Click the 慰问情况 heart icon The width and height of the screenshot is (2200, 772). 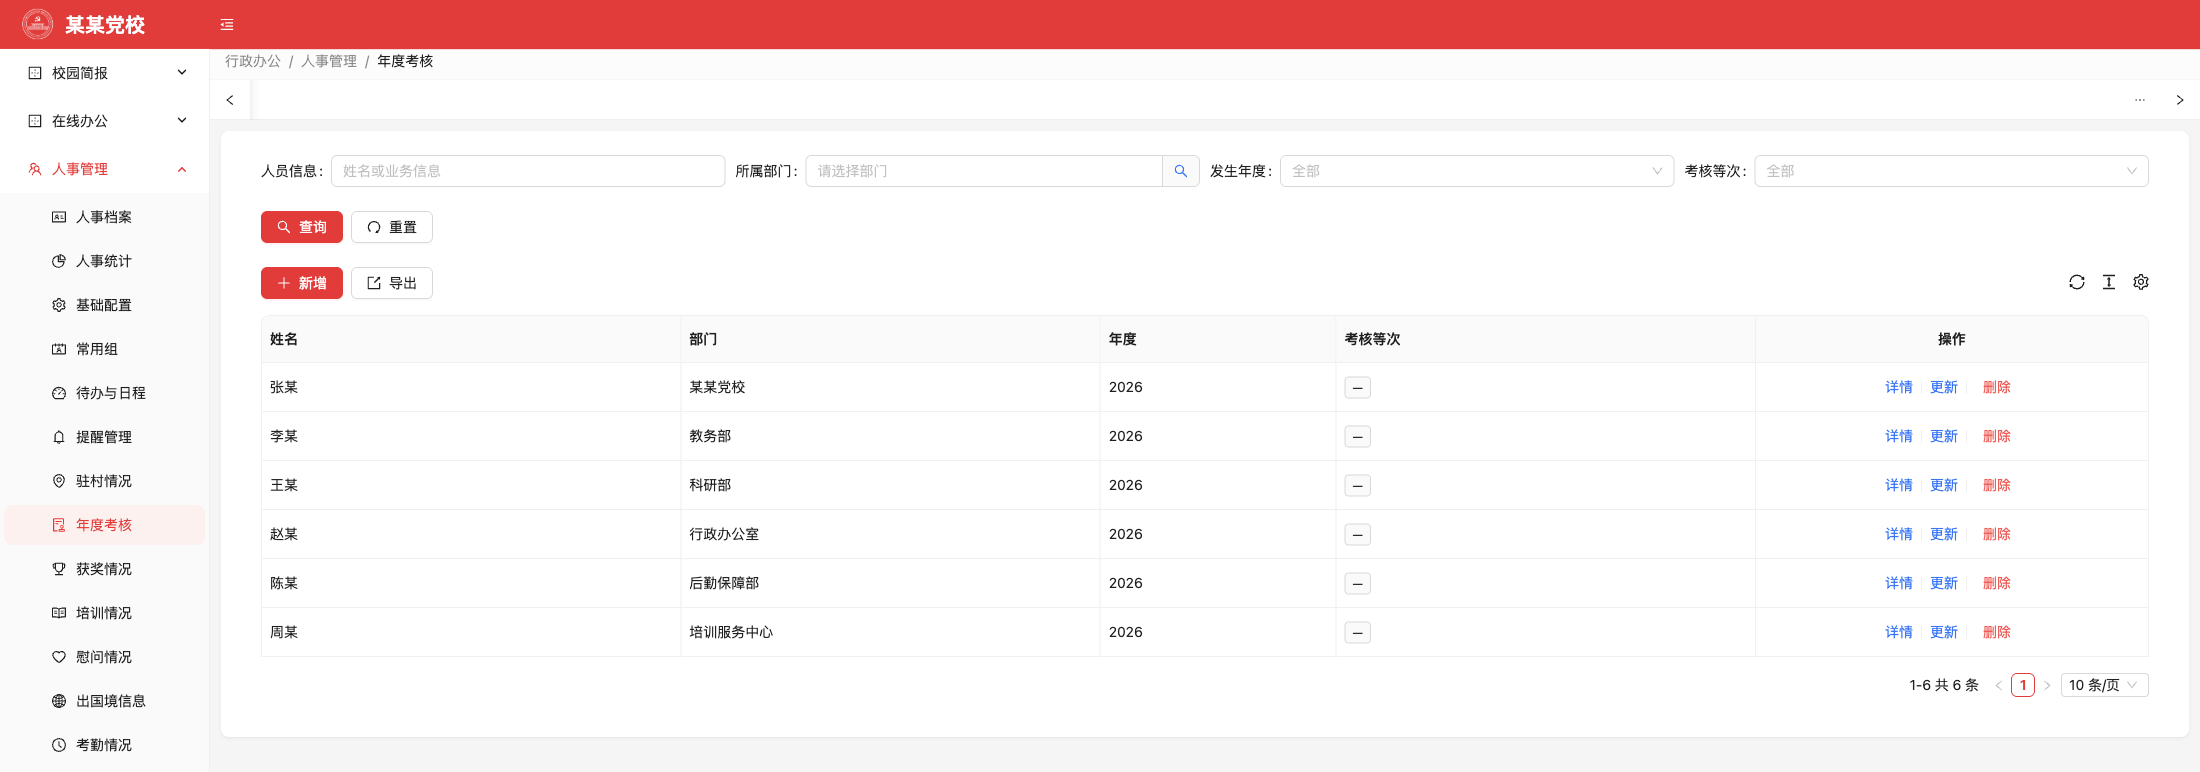click(59, 657)
